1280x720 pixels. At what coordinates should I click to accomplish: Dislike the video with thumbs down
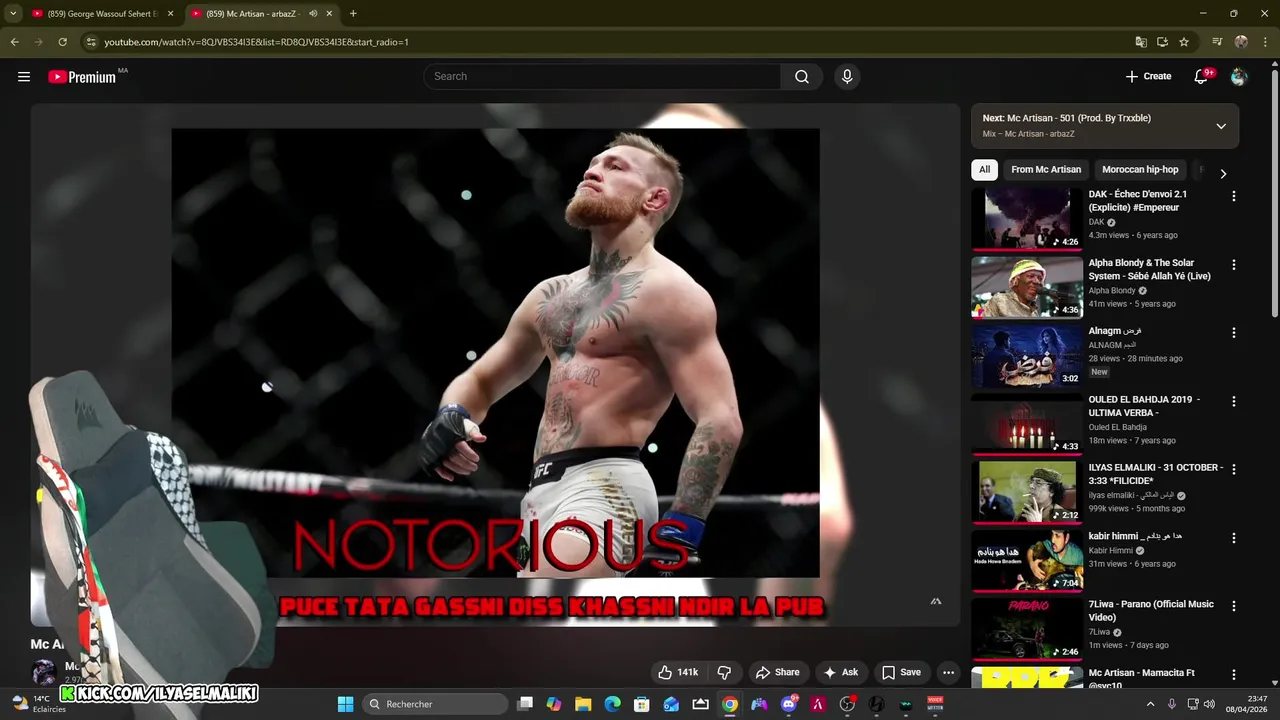coord(725,672)
